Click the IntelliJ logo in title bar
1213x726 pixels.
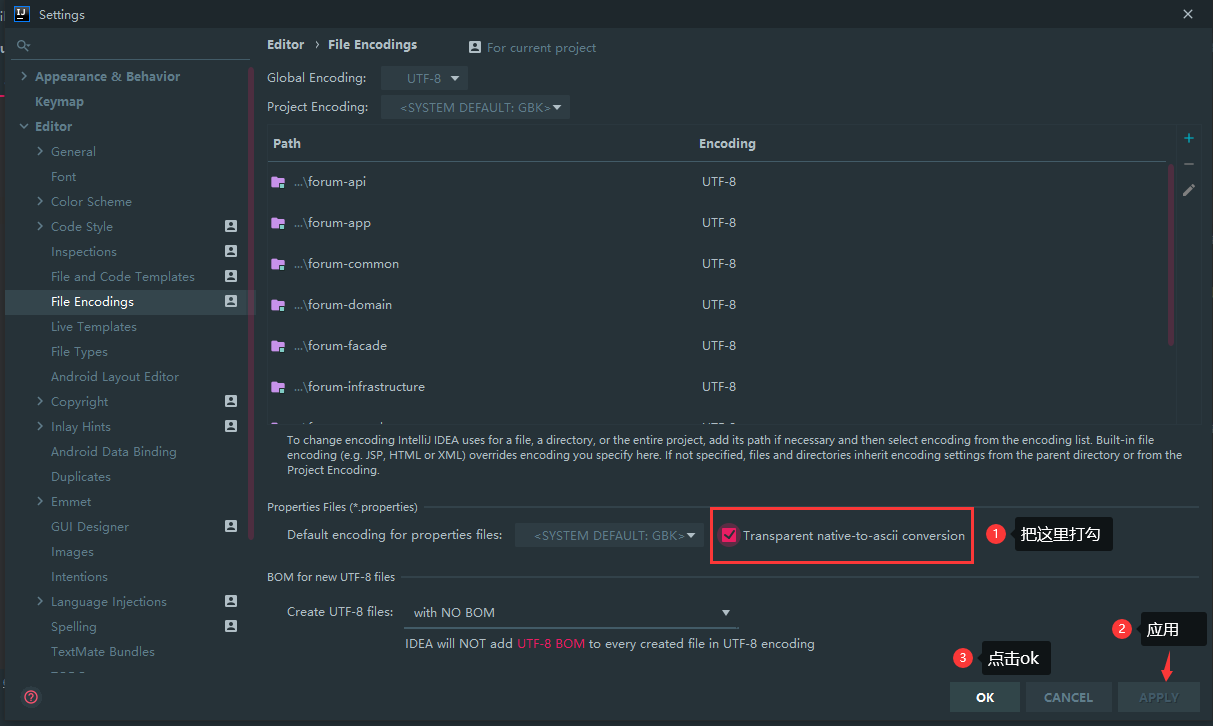[21, 14]
